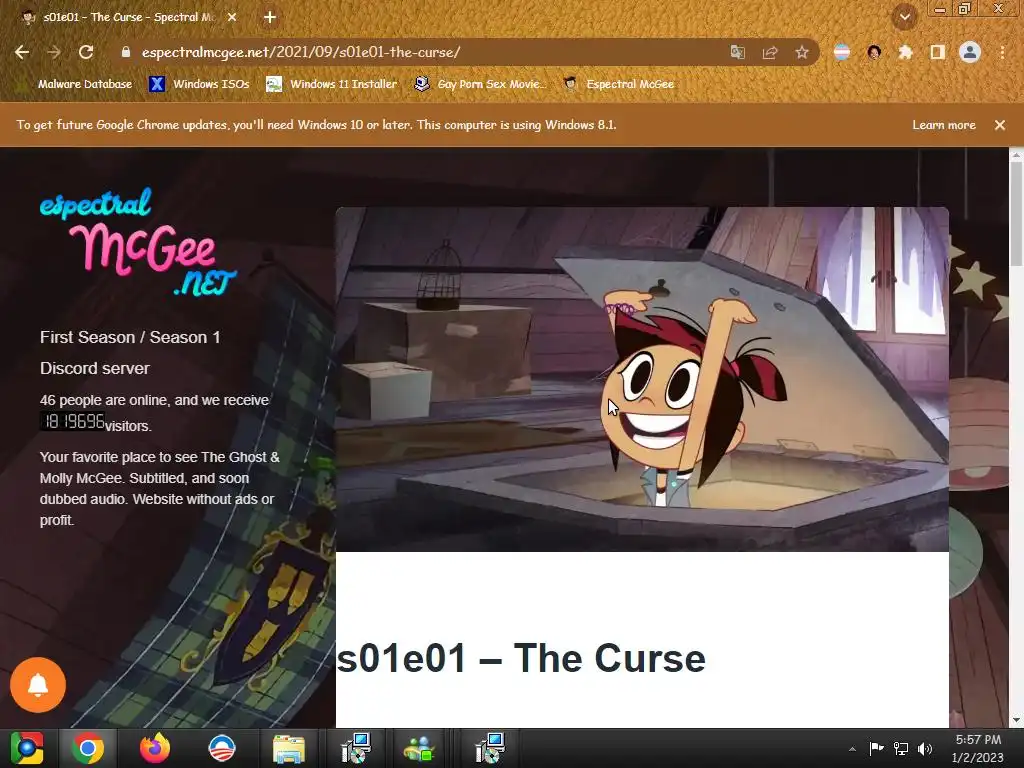Open the first installer icon on taskbar
This screenshot has height=768, width=1024.
356,748
